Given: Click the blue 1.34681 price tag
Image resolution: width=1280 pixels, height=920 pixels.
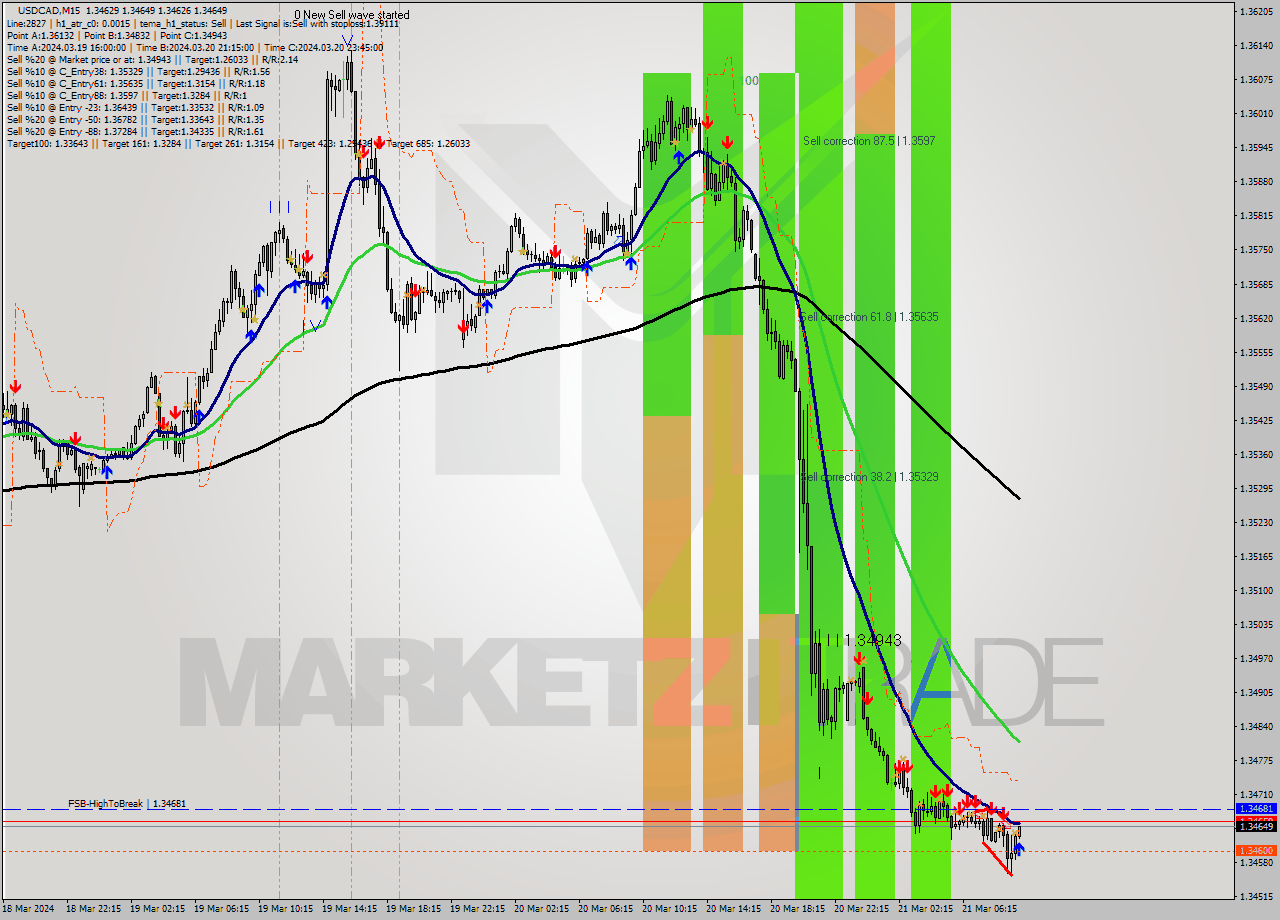Looking at the screenshot, I should [x=1256, y=808].
